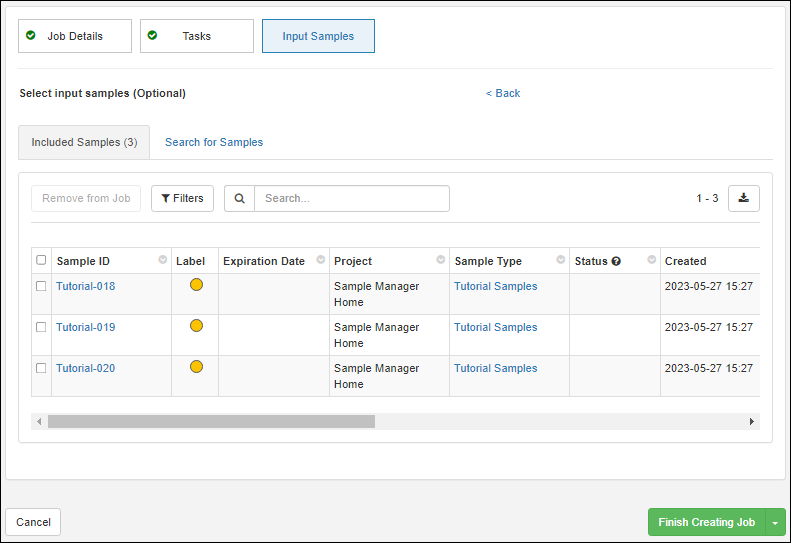Click the horizontal scrollbar thumb
Image resolution: width=791 pixels, height=543 pixels.
tap(211, 421)
